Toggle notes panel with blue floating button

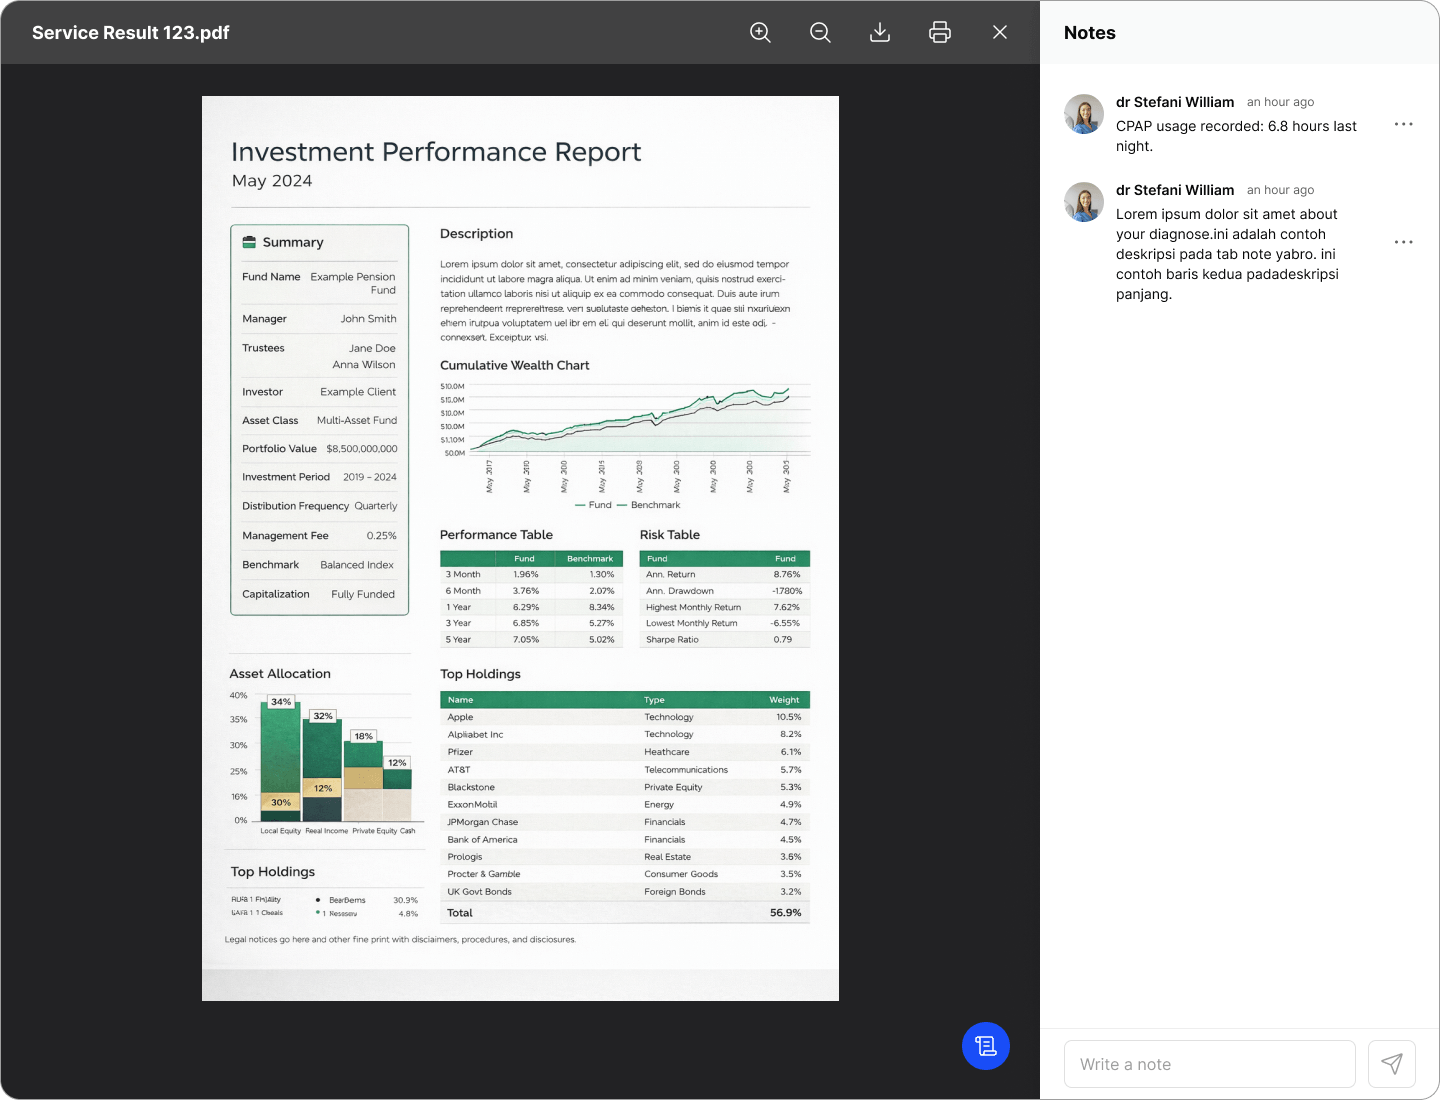986,1046
